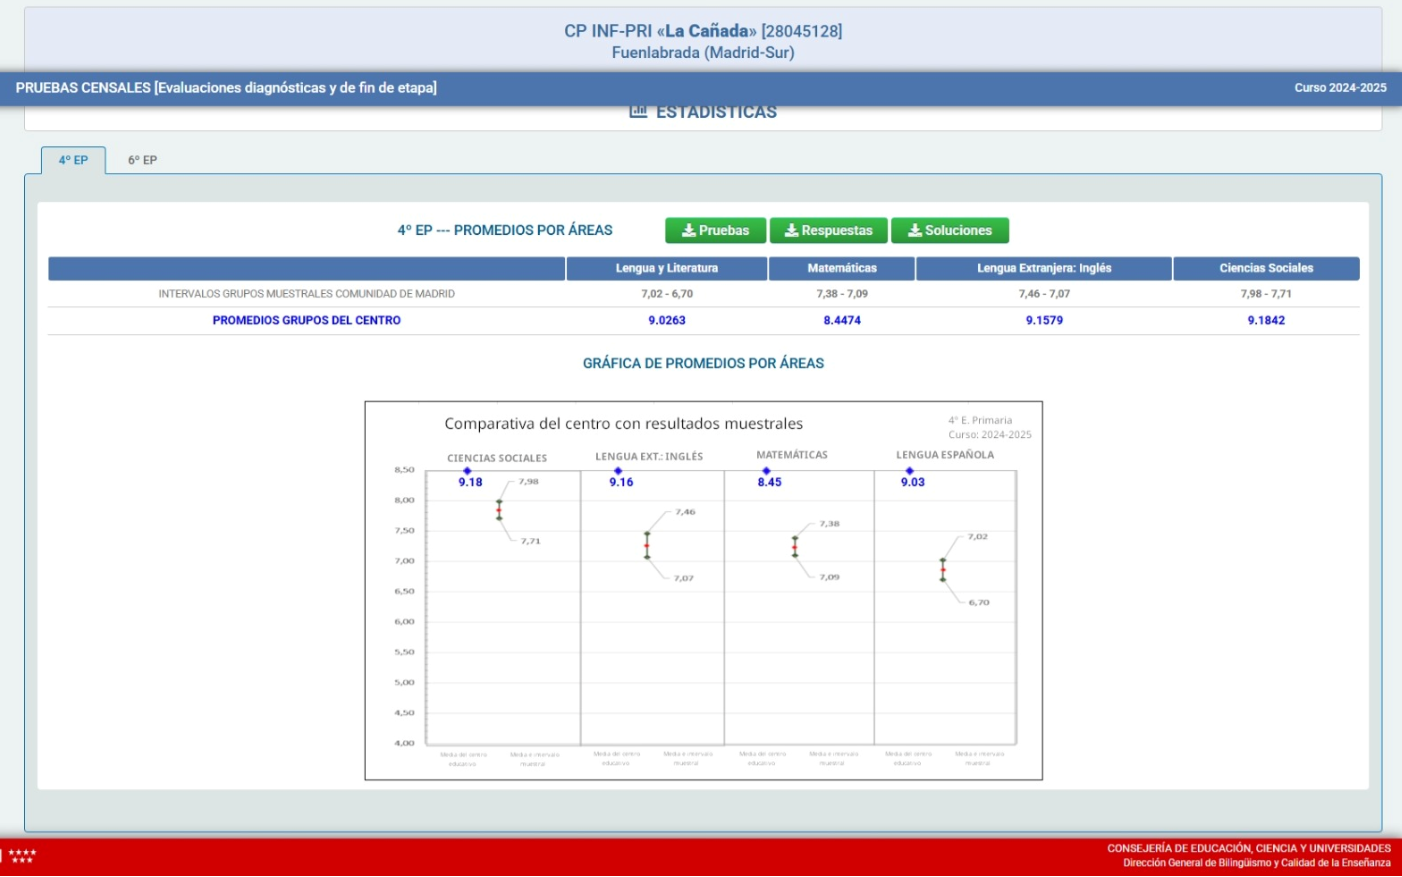Select the 4º EP tab
1402x877 pixels.
point(73,160)
